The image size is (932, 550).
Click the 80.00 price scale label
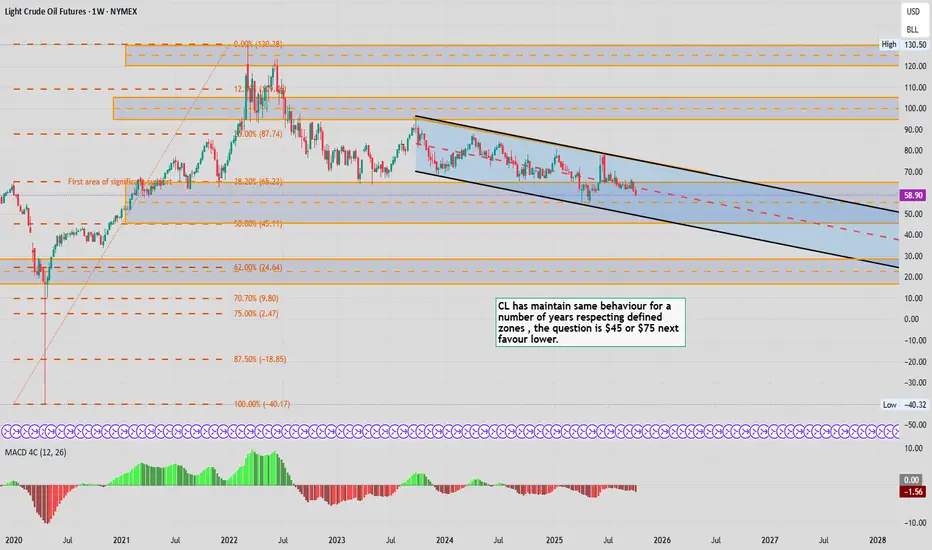coord(915,150)
